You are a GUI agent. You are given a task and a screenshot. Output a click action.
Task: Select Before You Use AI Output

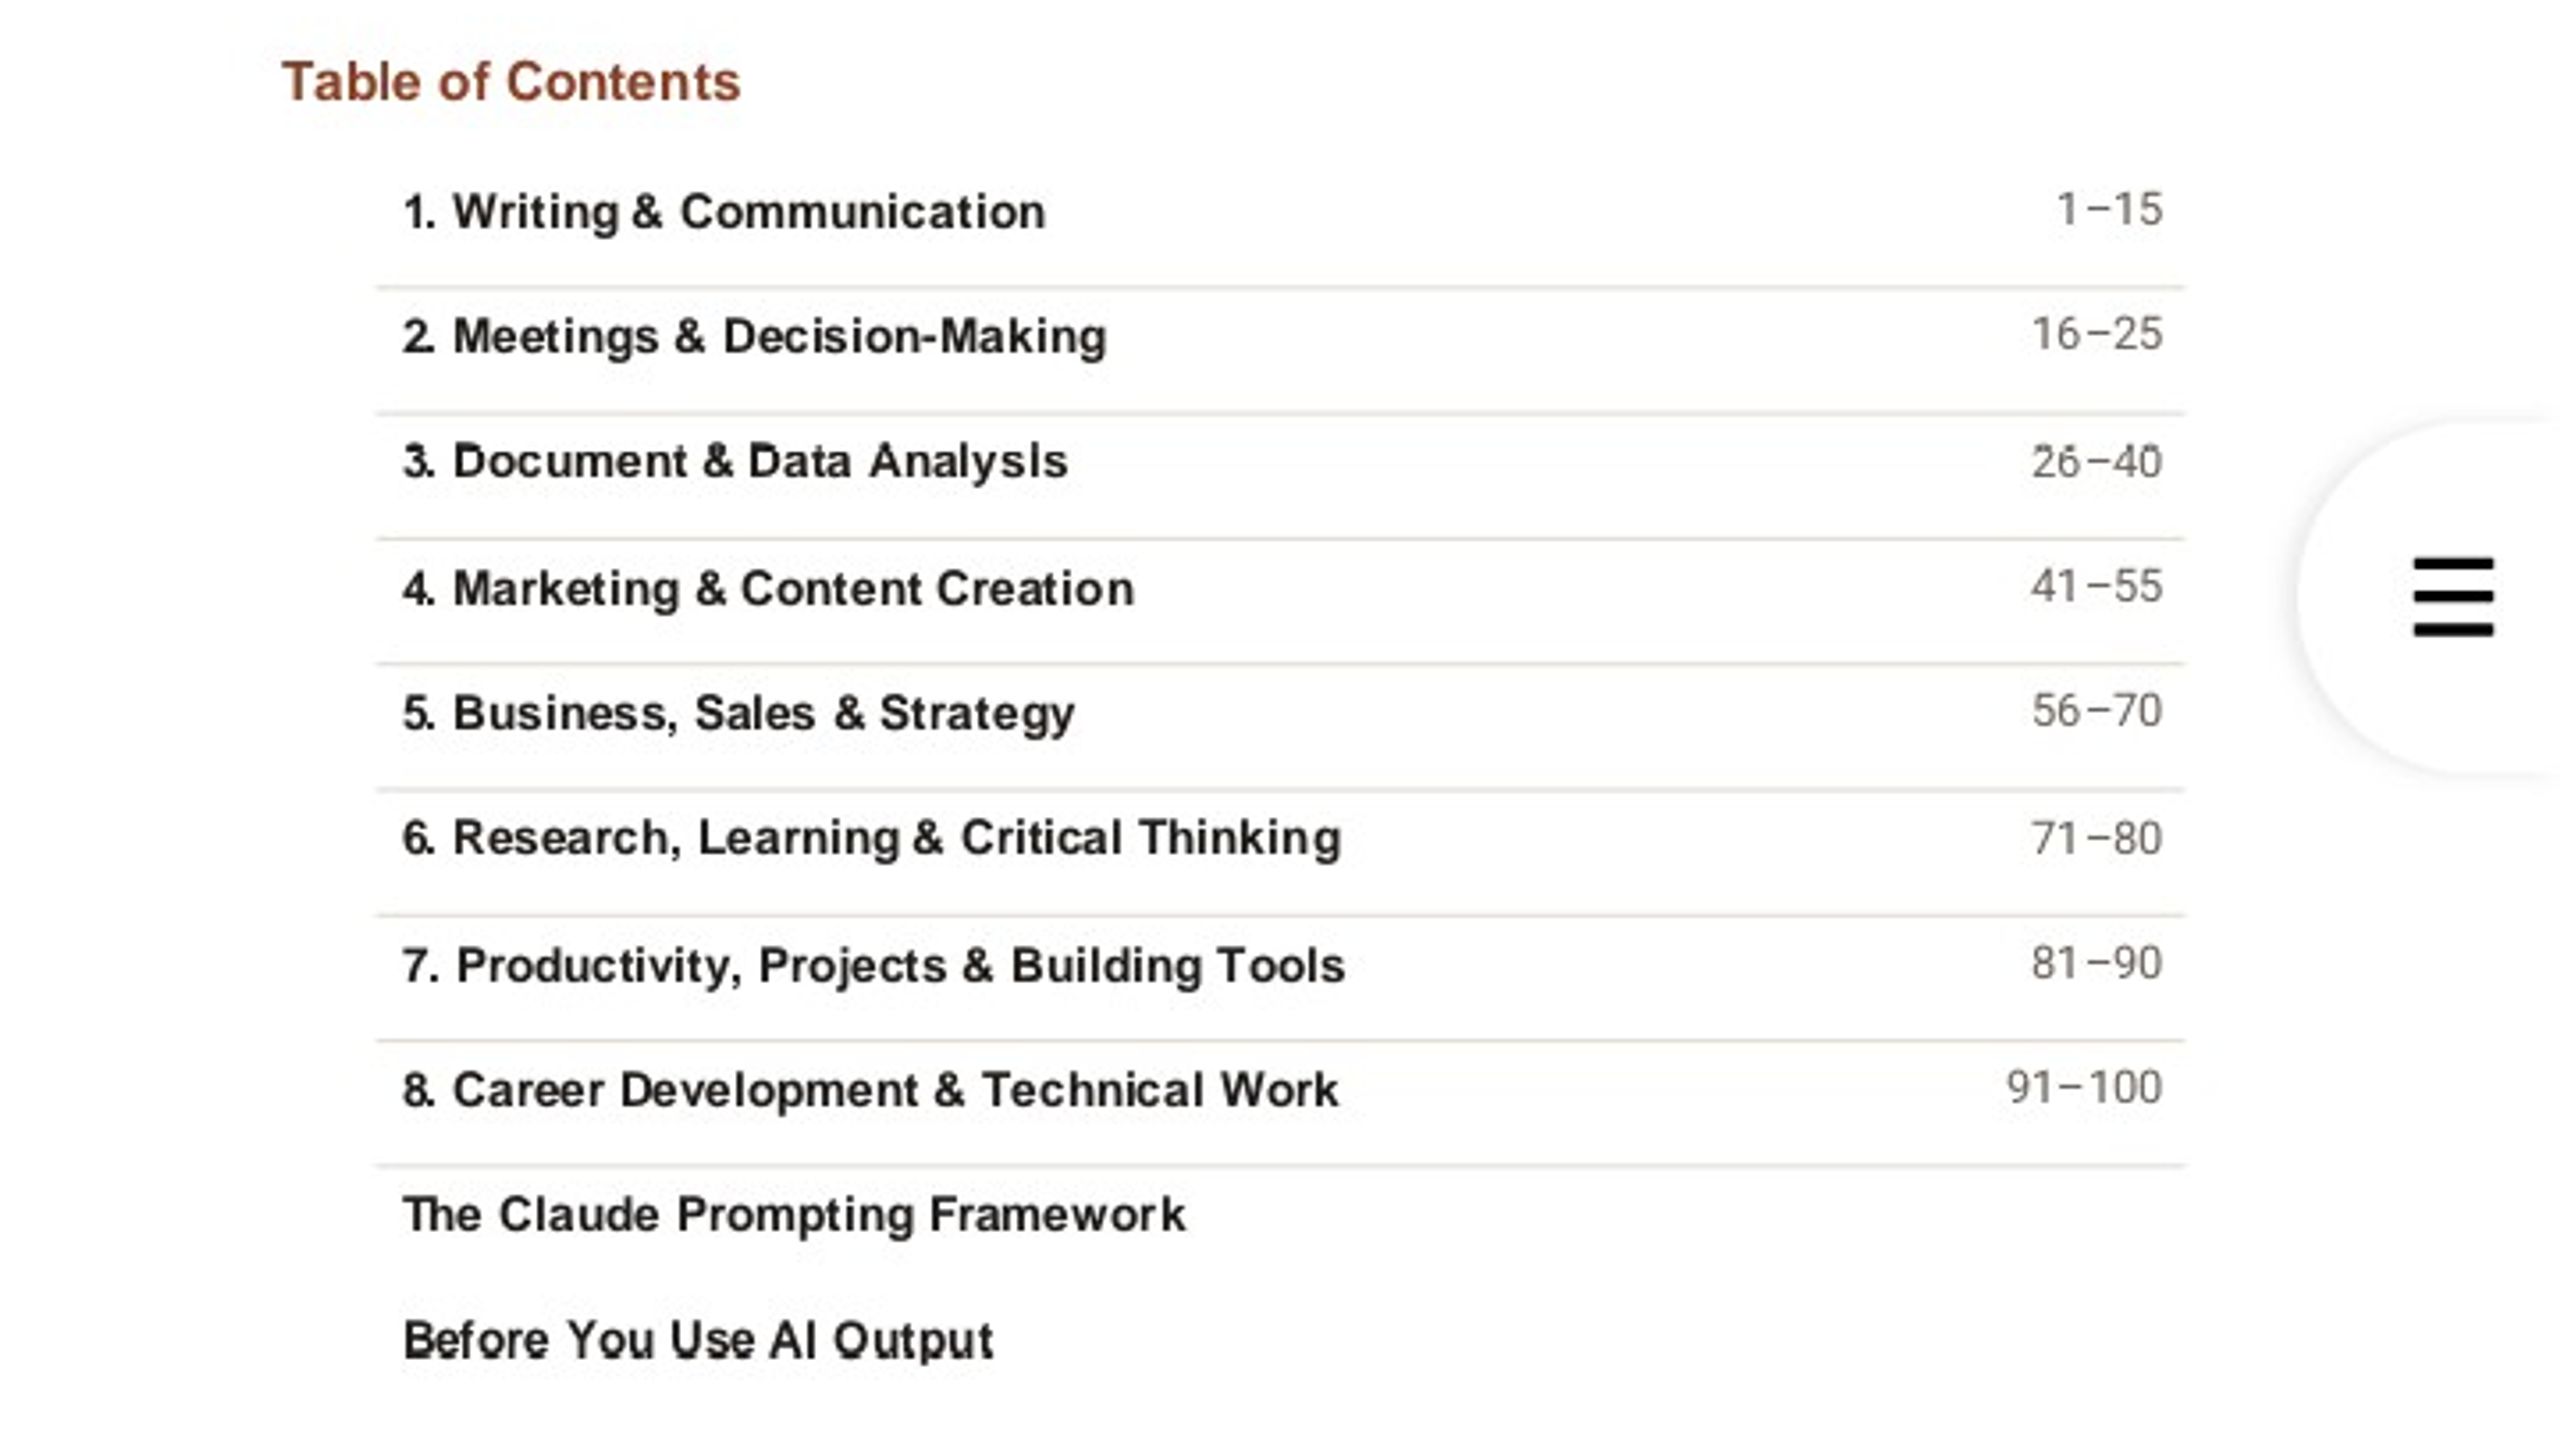tap(698, 1340)
